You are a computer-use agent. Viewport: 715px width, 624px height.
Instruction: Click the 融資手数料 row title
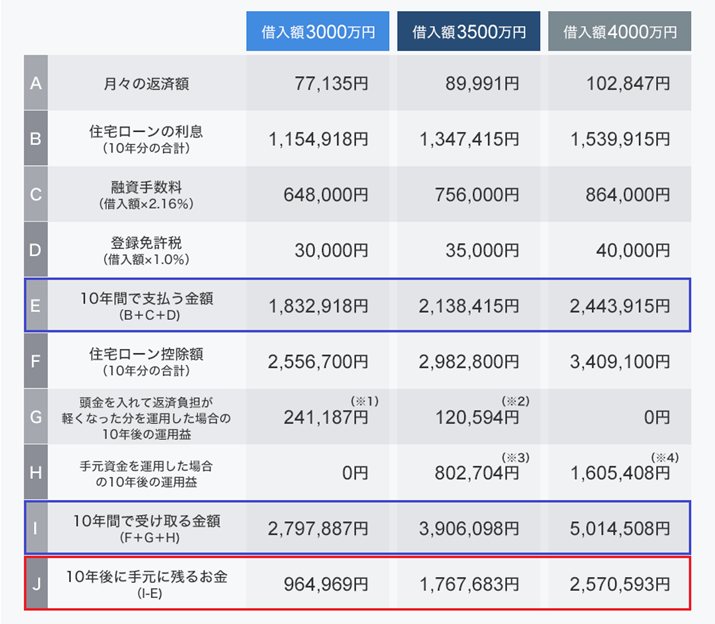point(147,187)
